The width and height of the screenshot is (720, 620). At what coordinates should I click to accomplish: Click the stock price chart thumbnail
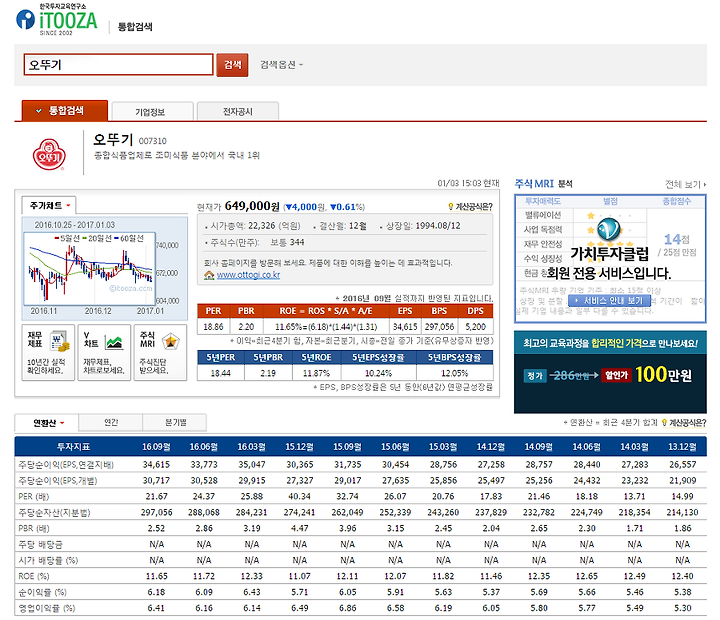pos(90,269)
